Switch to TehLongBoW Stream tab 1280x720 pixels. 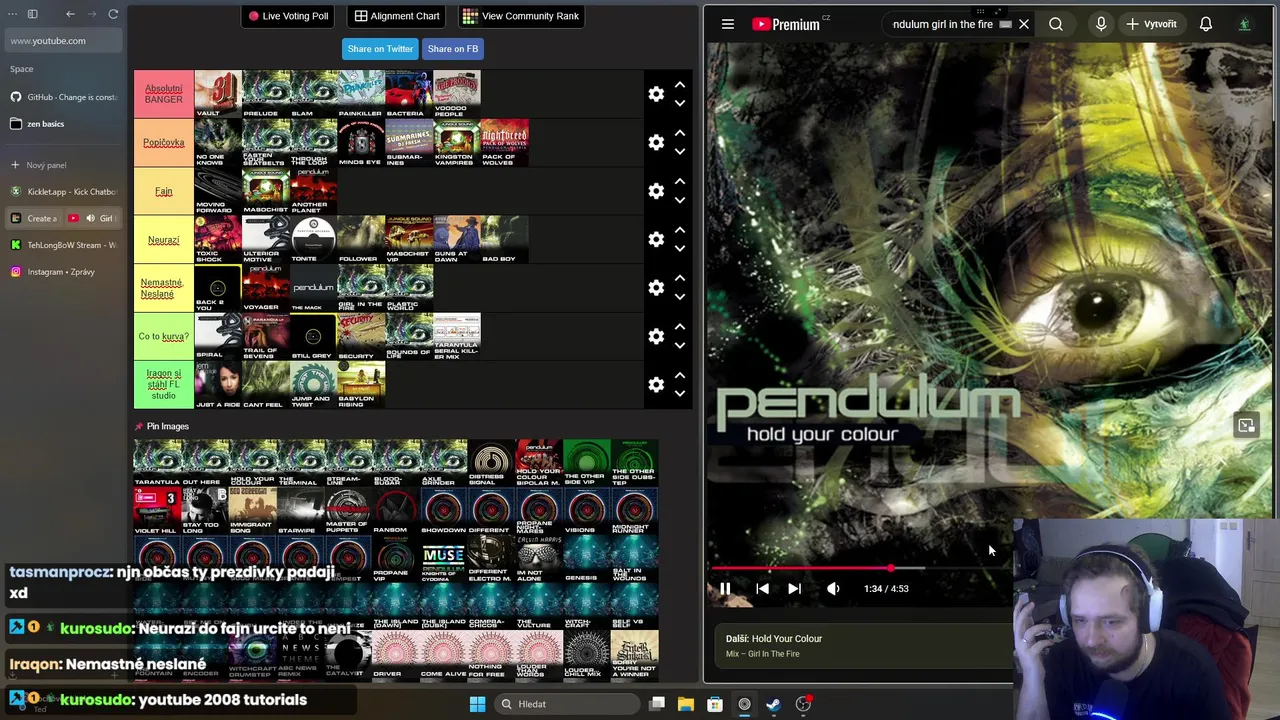[x=63, y=245]
